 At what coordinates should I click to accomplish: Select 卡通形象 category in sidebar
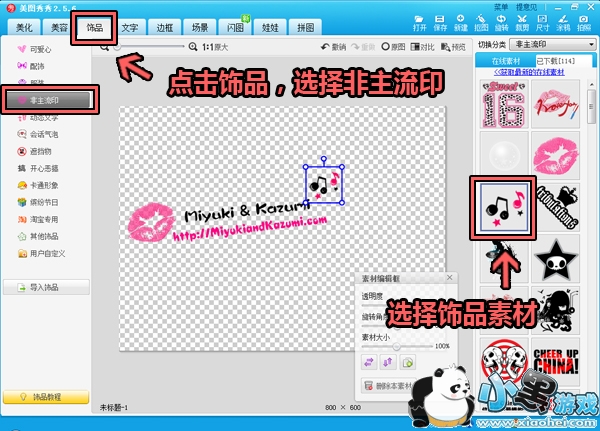(38, 185)
